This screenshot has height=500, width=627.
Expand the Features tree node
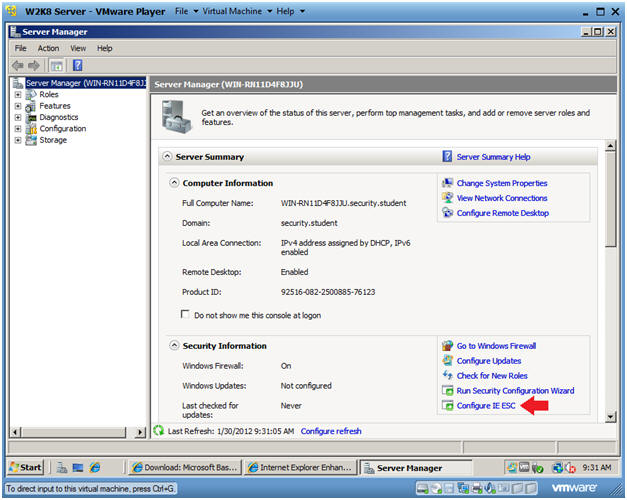(x=18, y=106)
